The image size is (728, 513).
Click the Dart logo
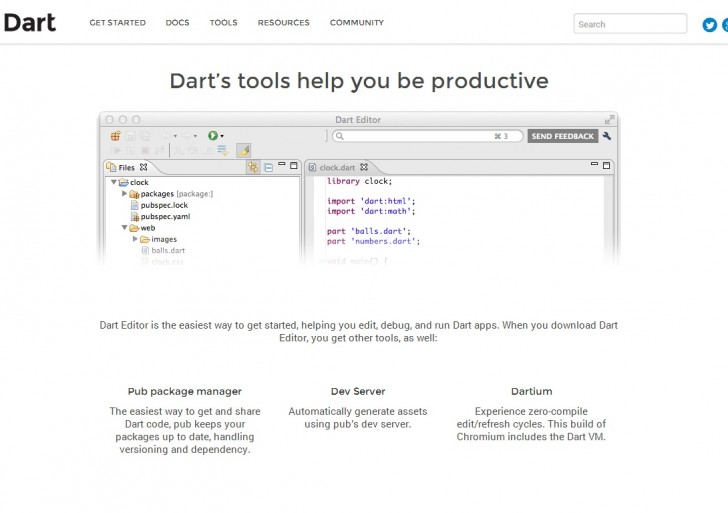[29, 23]
